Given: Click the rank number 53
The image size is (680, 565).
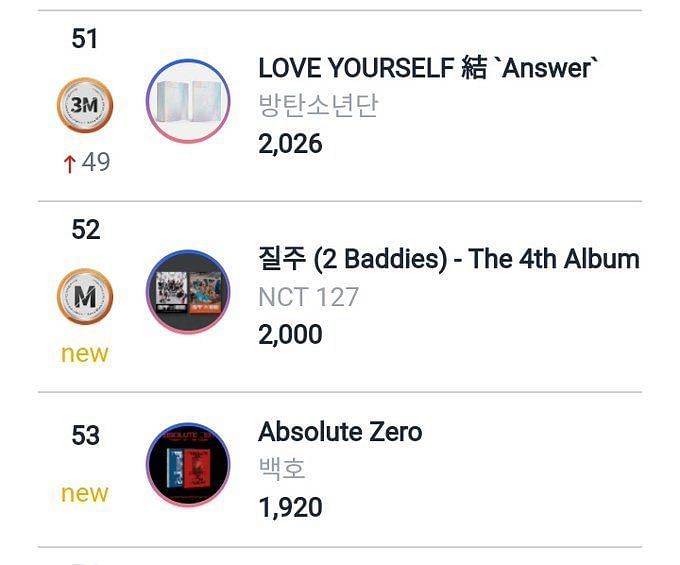Looking at the screenshot, I should [85, 435].
